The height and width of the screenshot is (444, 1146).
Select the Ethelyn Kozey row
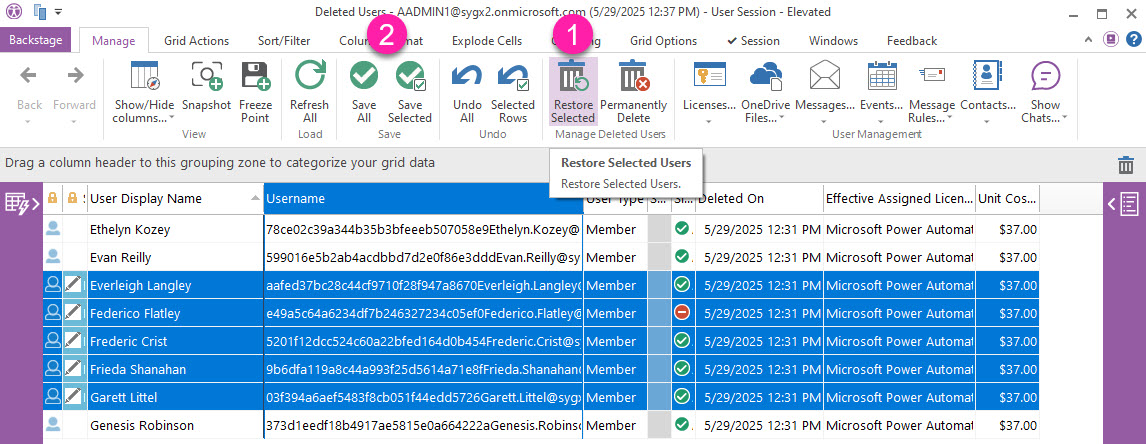130,230
